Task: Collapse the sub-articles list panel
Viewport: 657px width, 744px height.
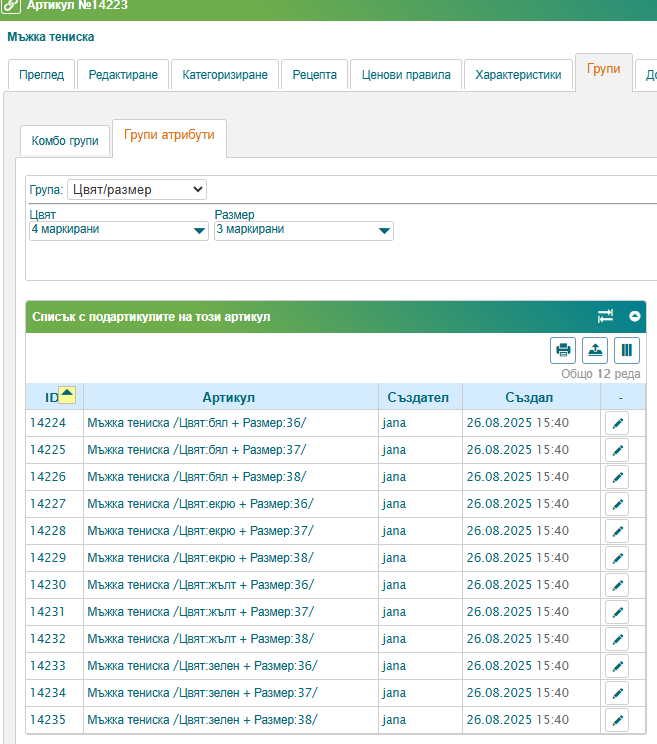Action: pyautogui.click(x=635, y=316)
